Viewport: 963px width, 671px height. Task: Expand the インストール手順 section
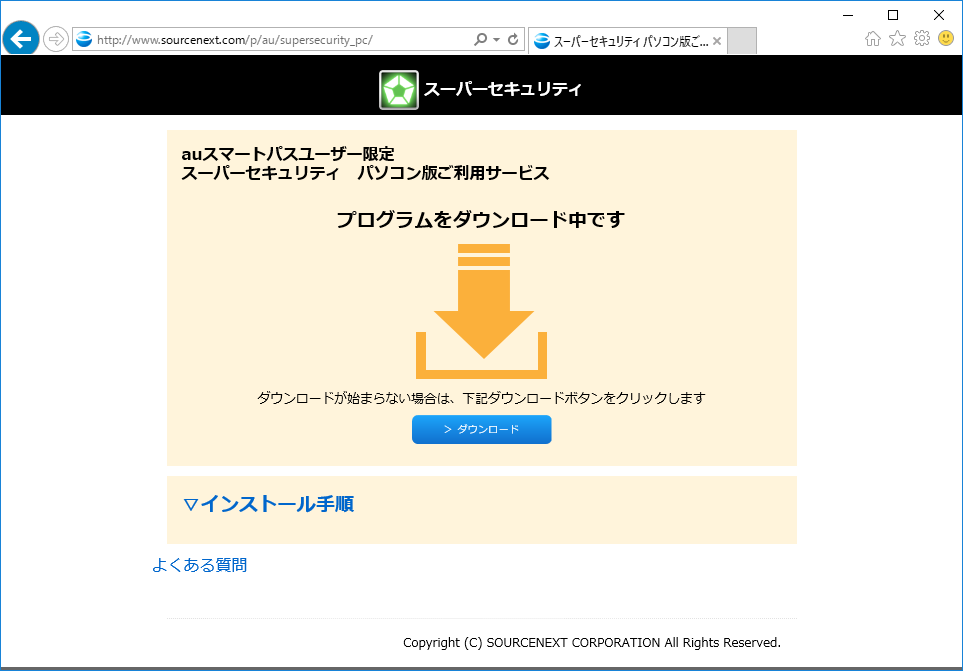[x=268, y=504]
